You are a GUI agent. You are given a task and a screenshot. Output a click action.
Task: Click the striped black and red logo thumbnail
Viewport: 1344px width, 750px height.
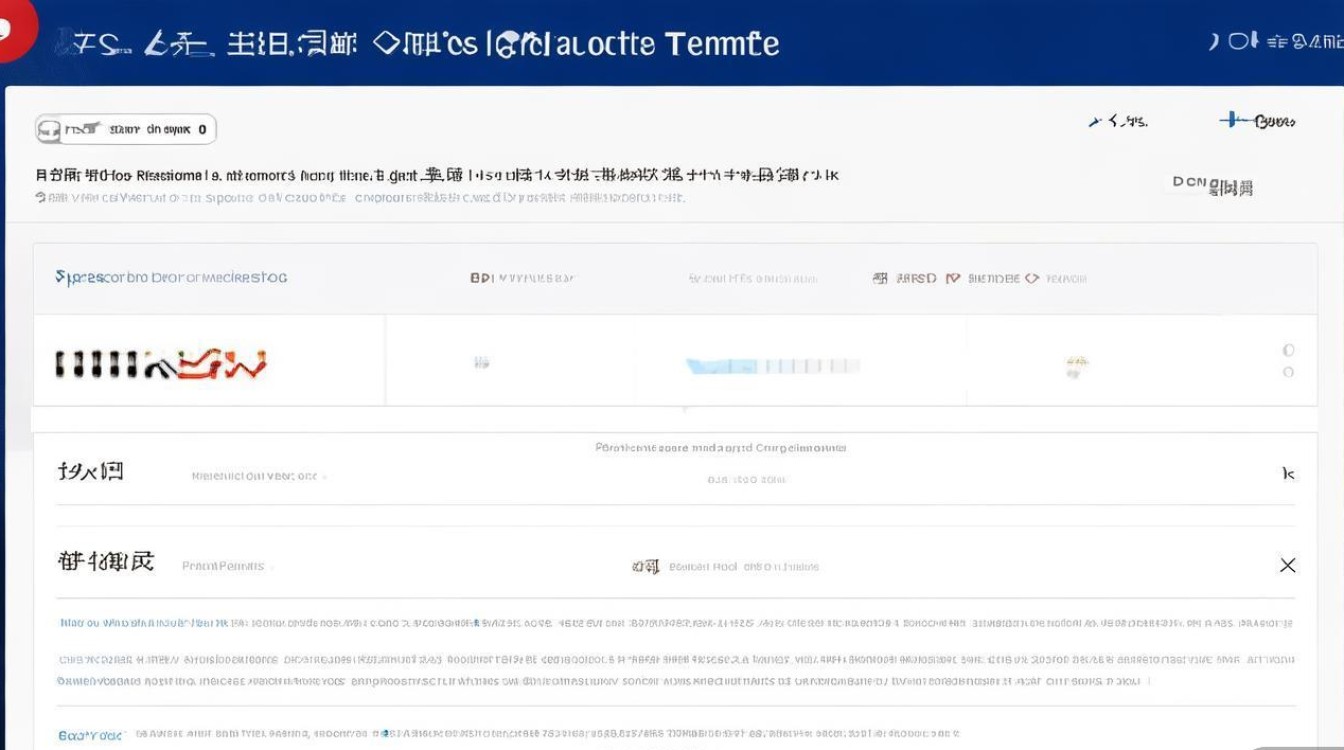pyautogui.click(x=160, y=364)
